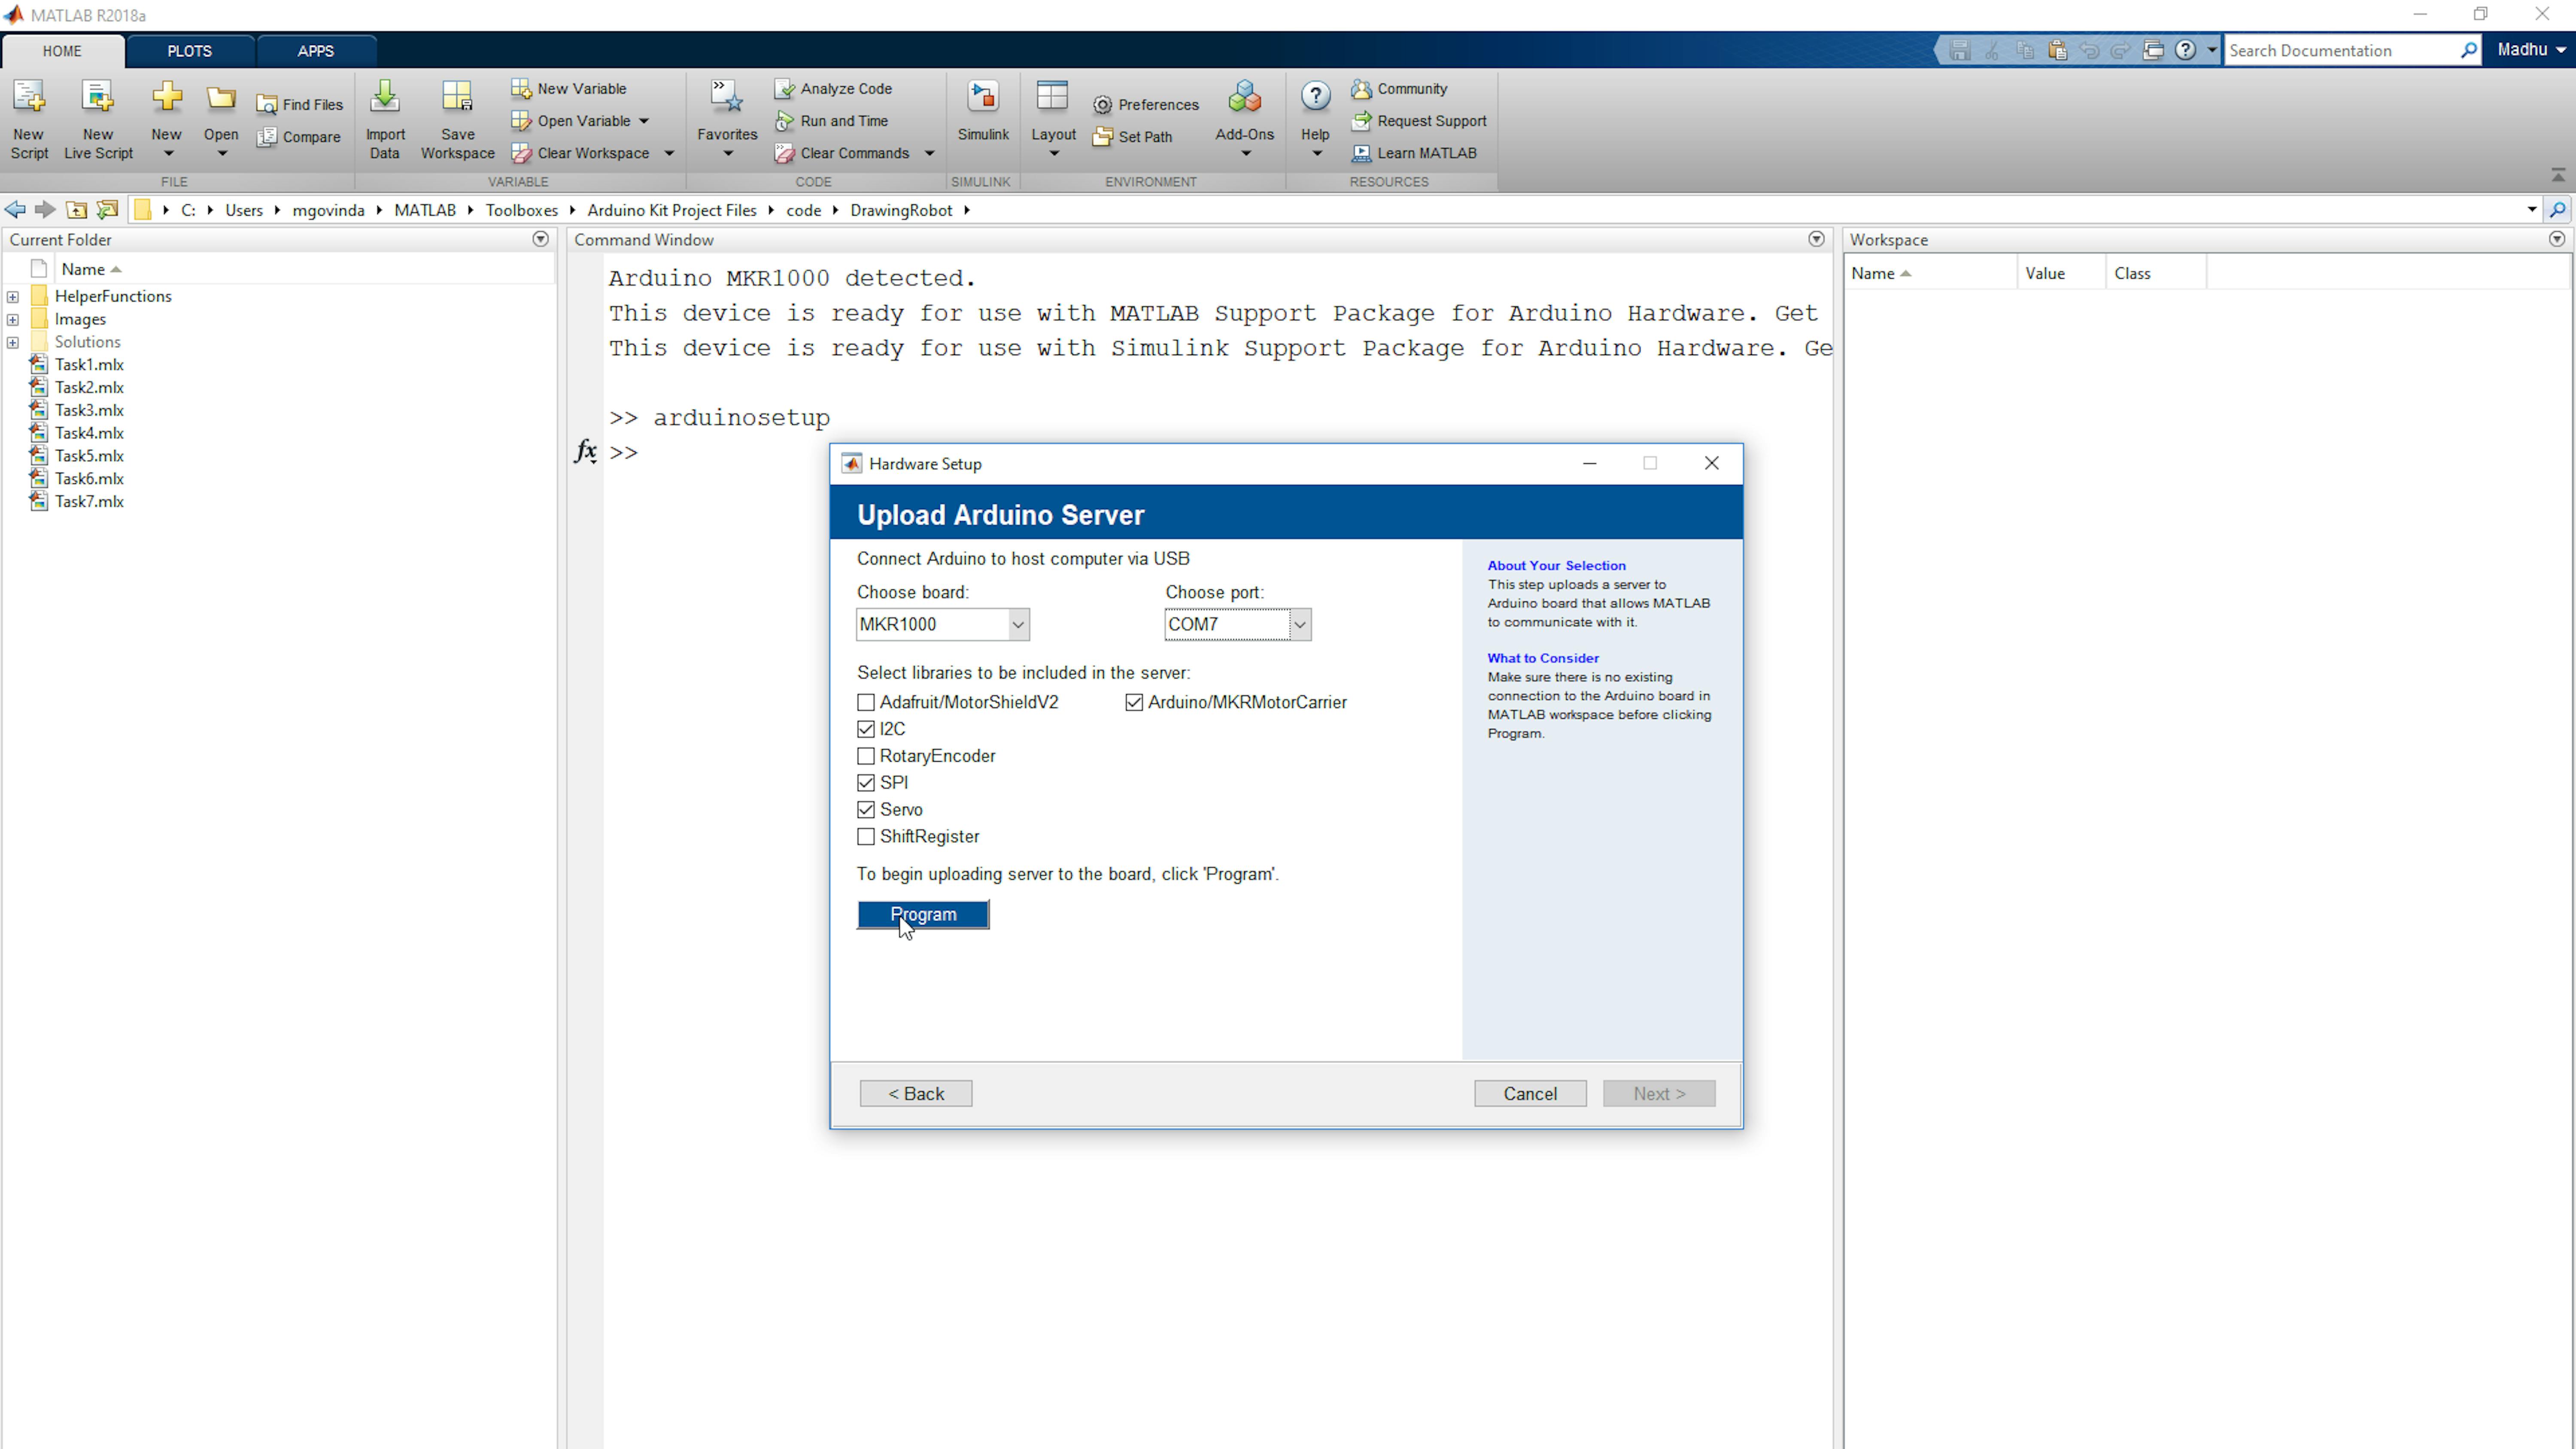Click the Help icon in the ribbon
The height and width of the screenshot is (1449, 2576).
(1315, 97)
